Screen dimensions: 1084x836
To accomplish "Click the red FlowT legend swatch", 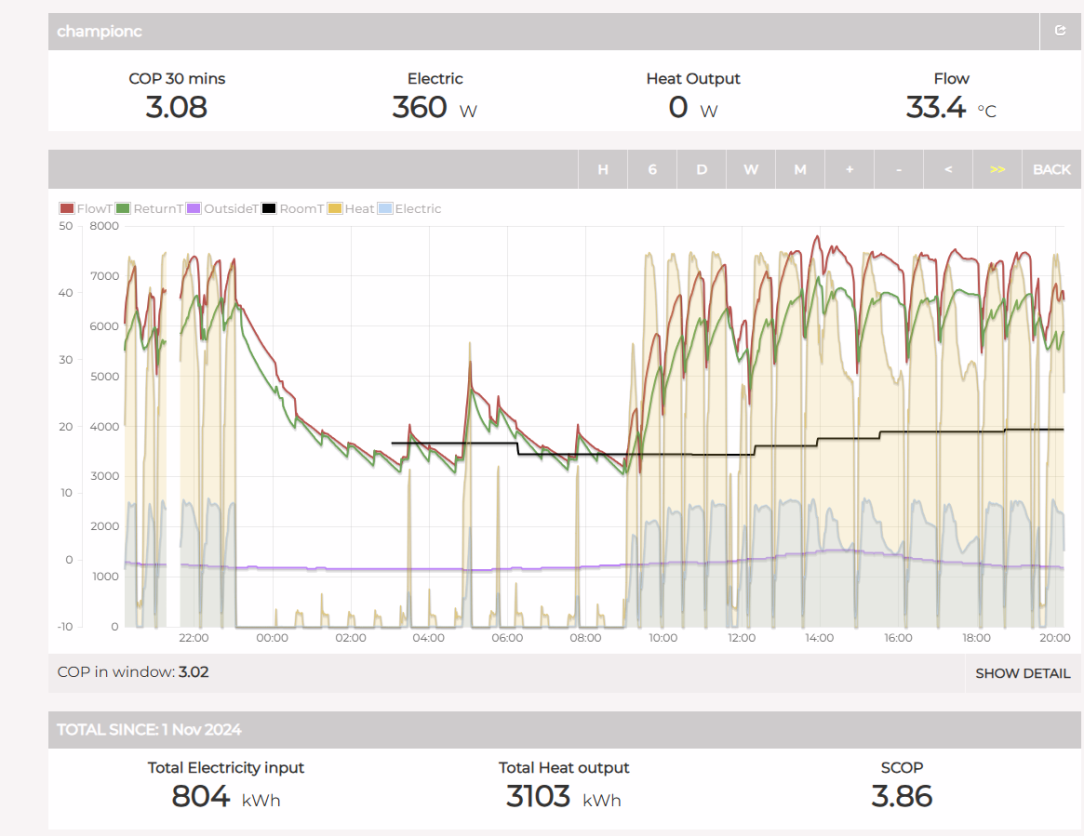I will [67, 208].
